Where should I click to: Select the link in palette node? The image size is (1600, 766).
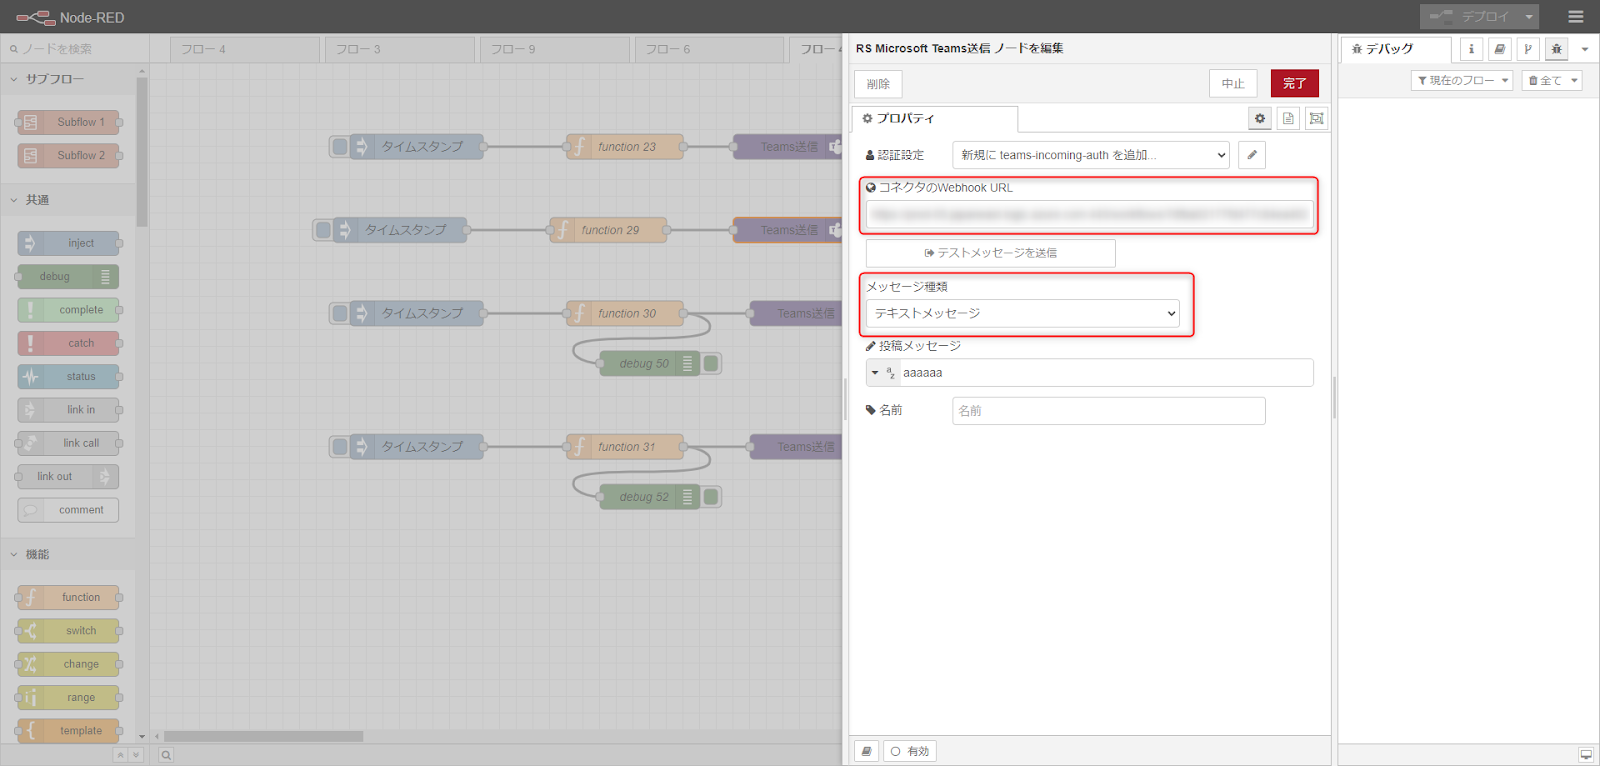68,410
